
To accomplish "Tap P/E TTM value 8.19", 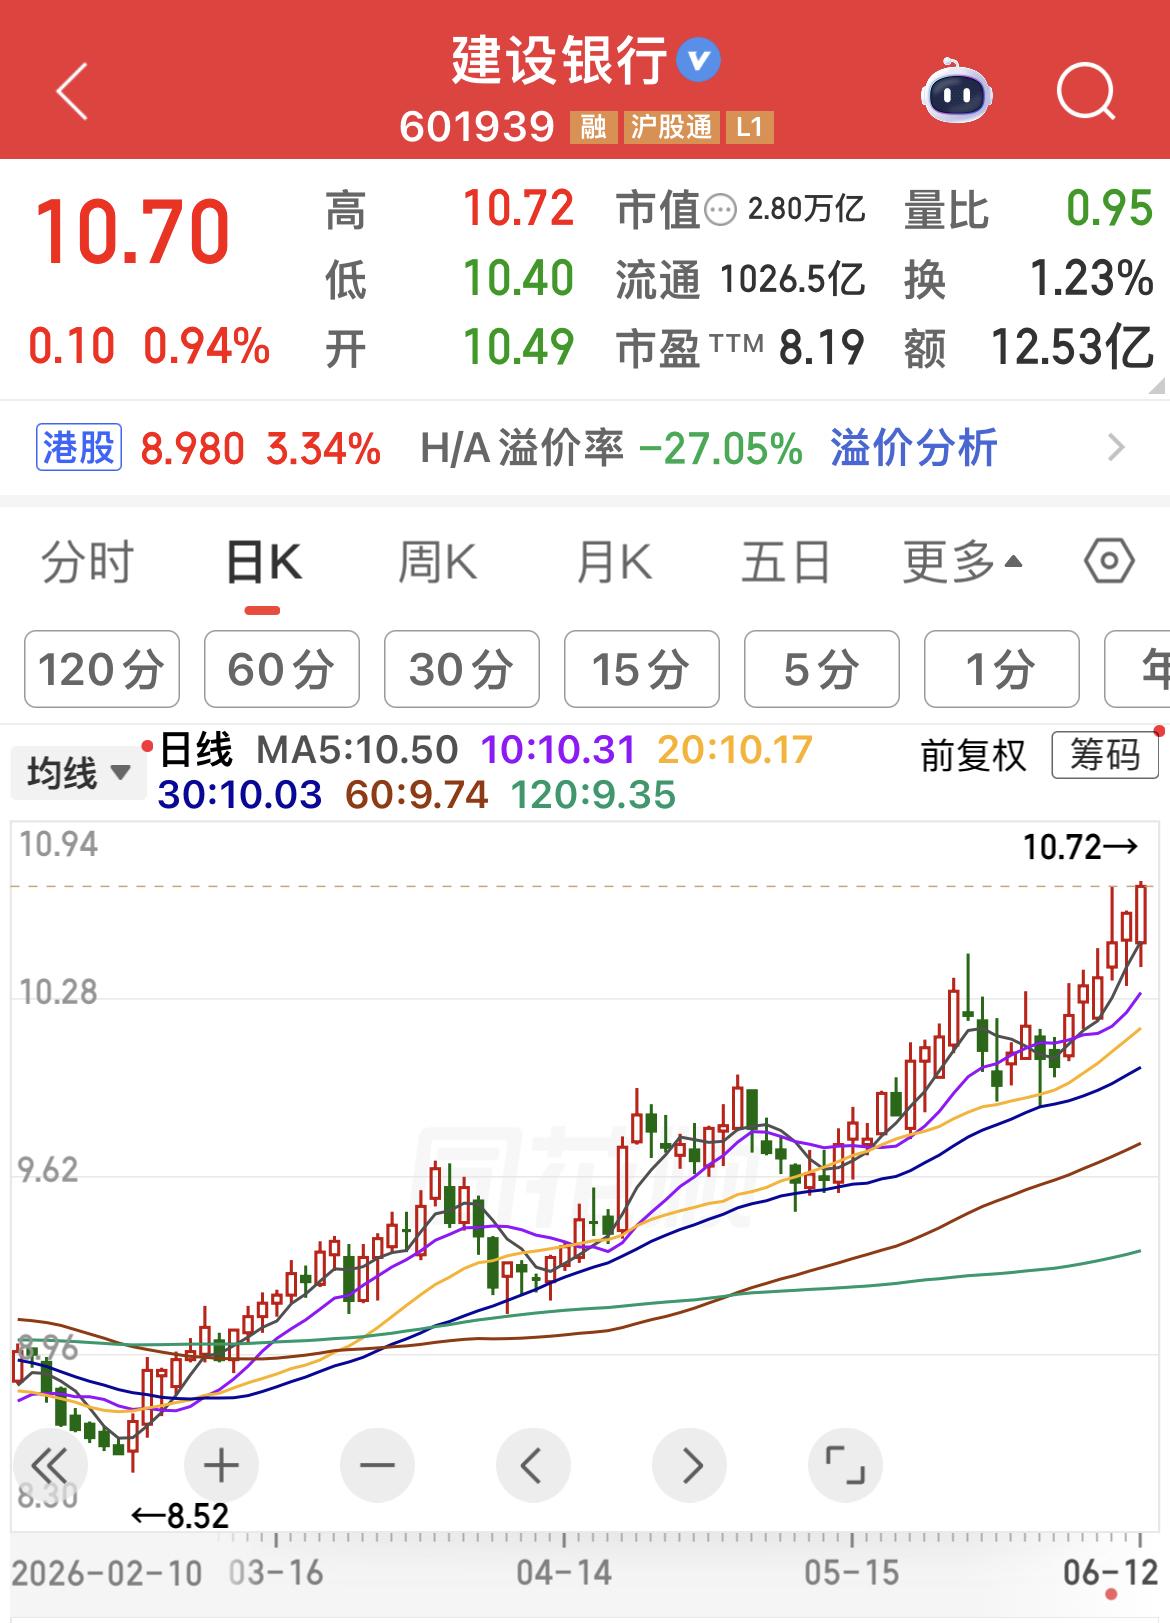I will (821, 348).
